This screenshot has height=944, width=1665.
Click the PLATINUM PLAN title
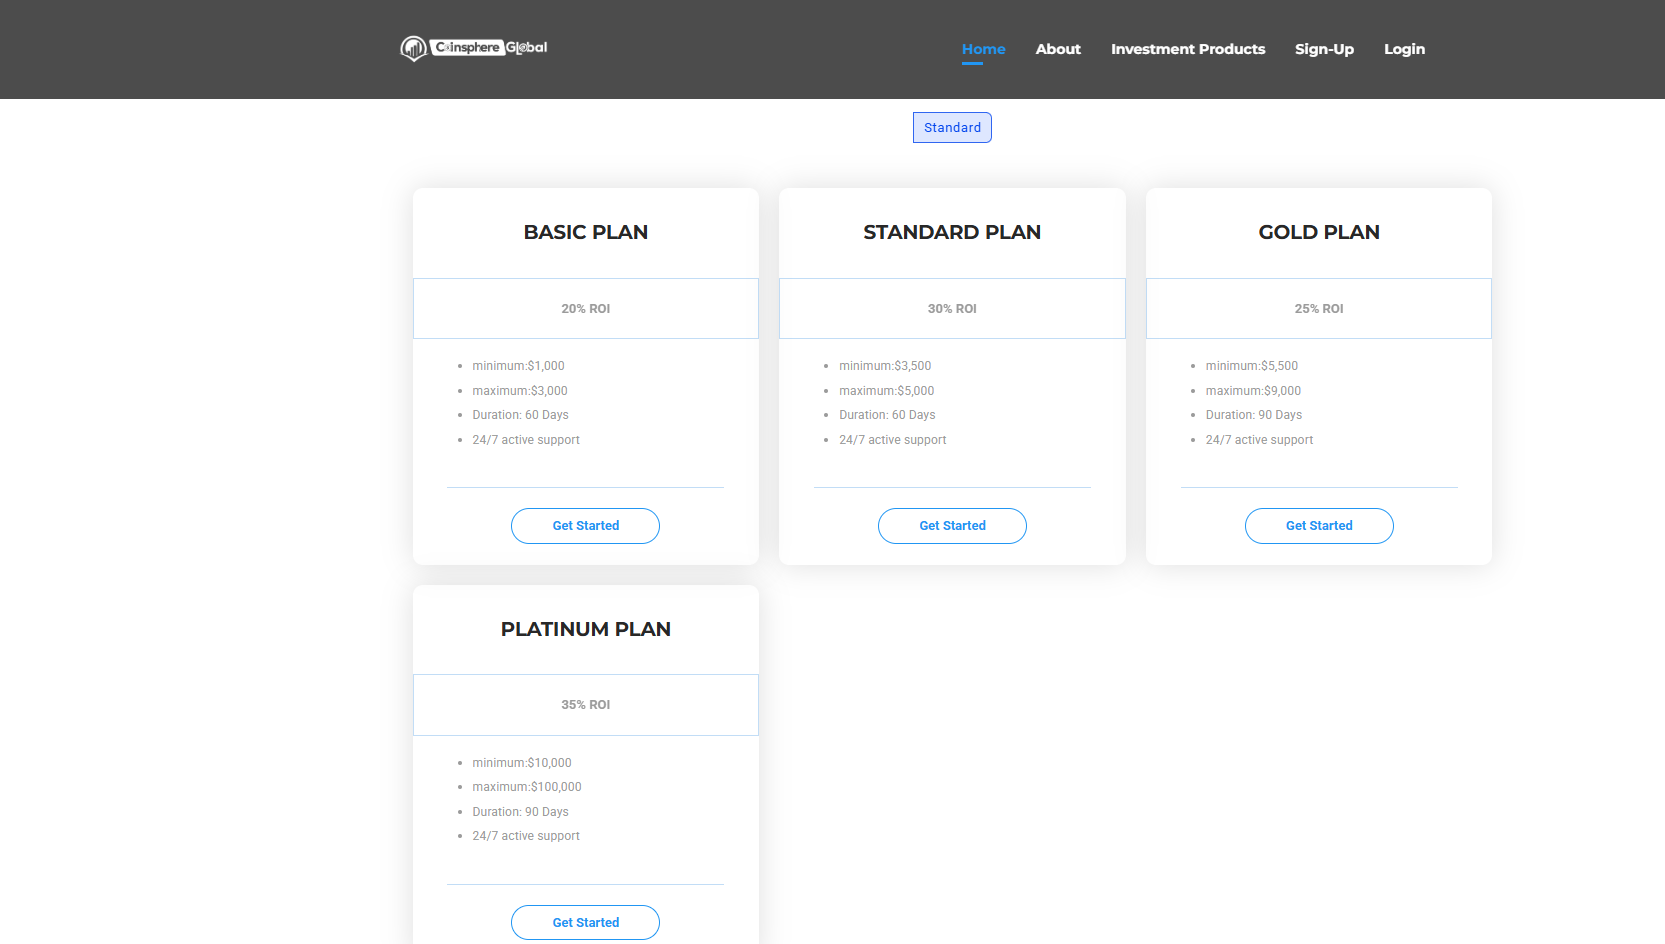pyautogui.click(x=585, y=629)
